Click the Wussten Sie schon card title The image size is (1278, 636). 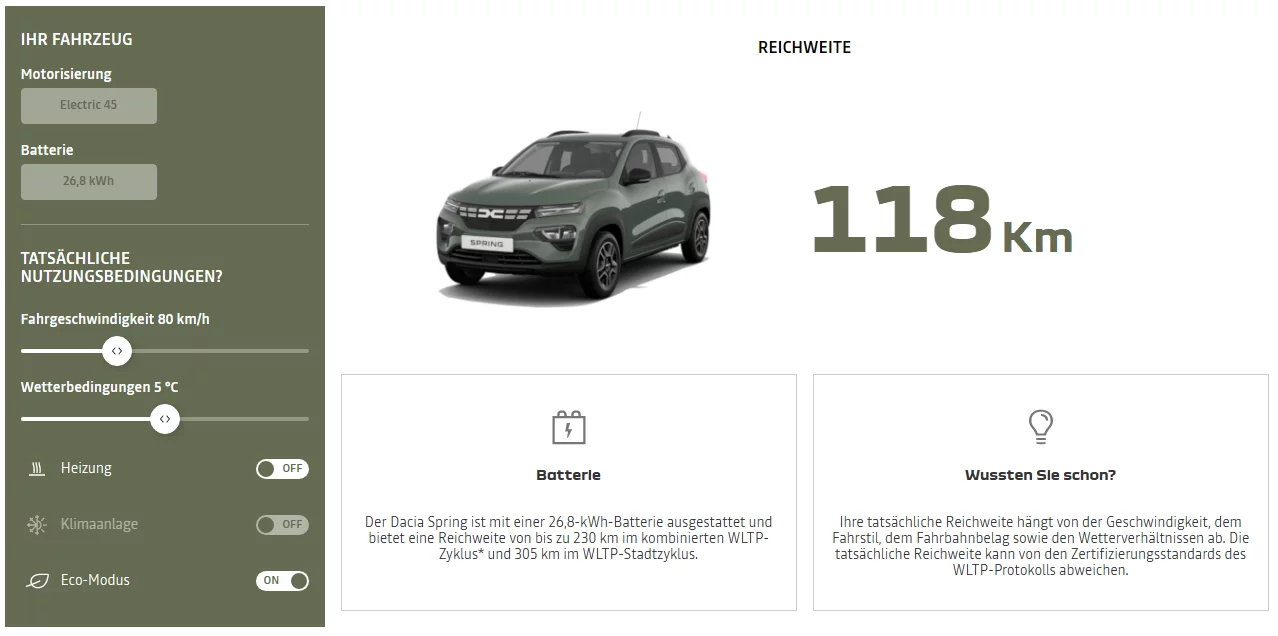1041,476
